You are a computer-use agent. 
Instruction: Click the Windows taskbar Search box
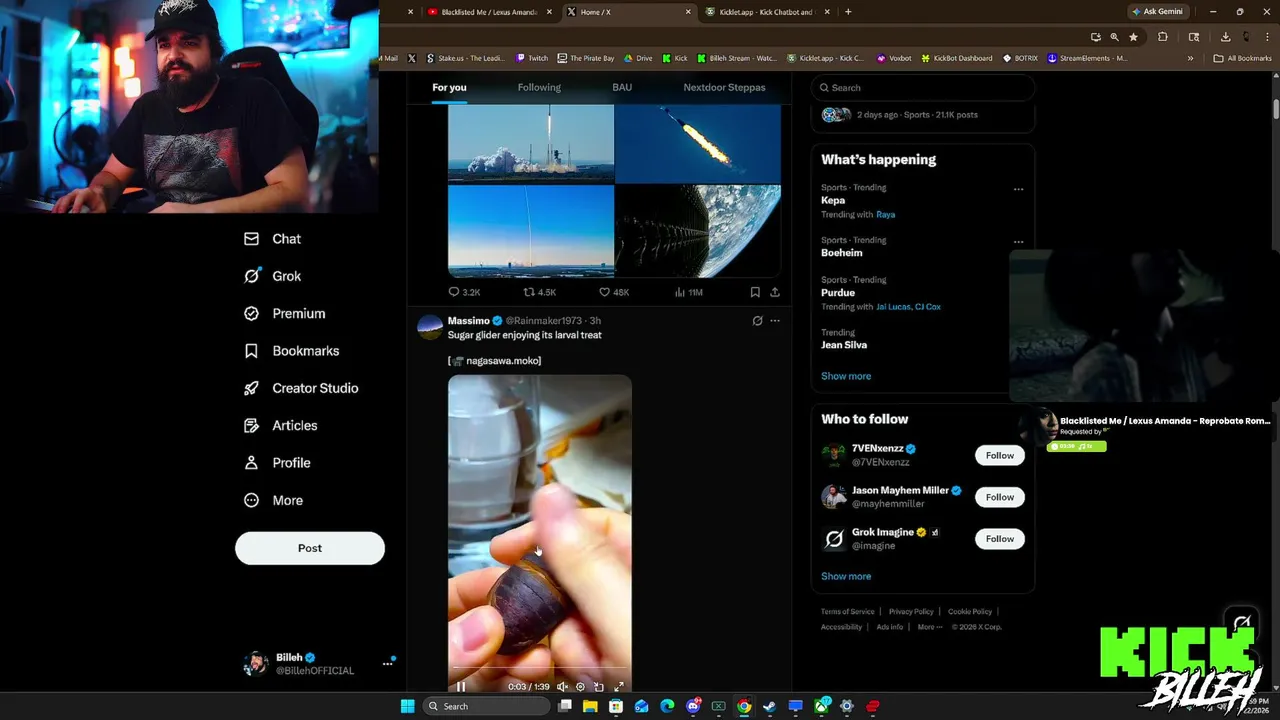pos(487,706)
